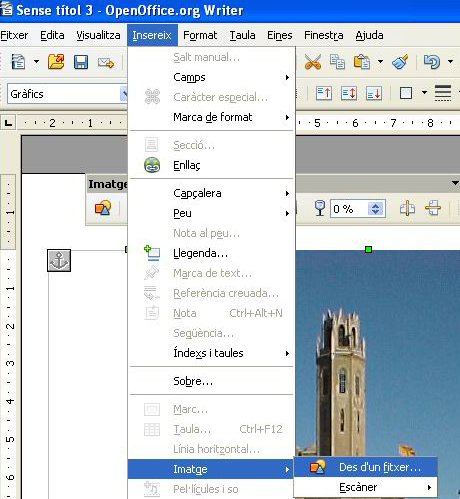Click the Borders icon
This screenshot has height=499, width=460.
click(406, 93)
